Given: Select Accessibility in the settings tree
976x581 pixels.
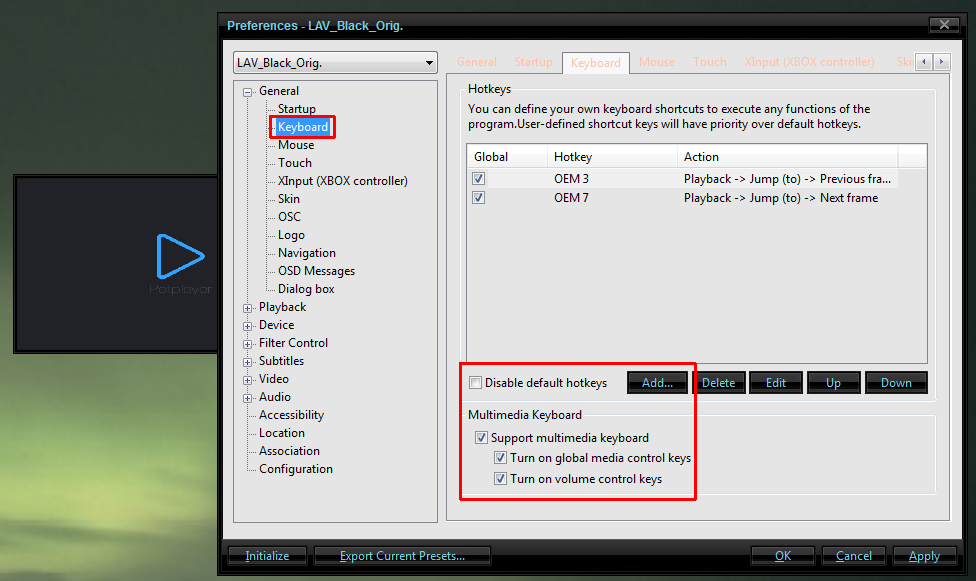Looking at the screenshot, I should pos(291,415).
